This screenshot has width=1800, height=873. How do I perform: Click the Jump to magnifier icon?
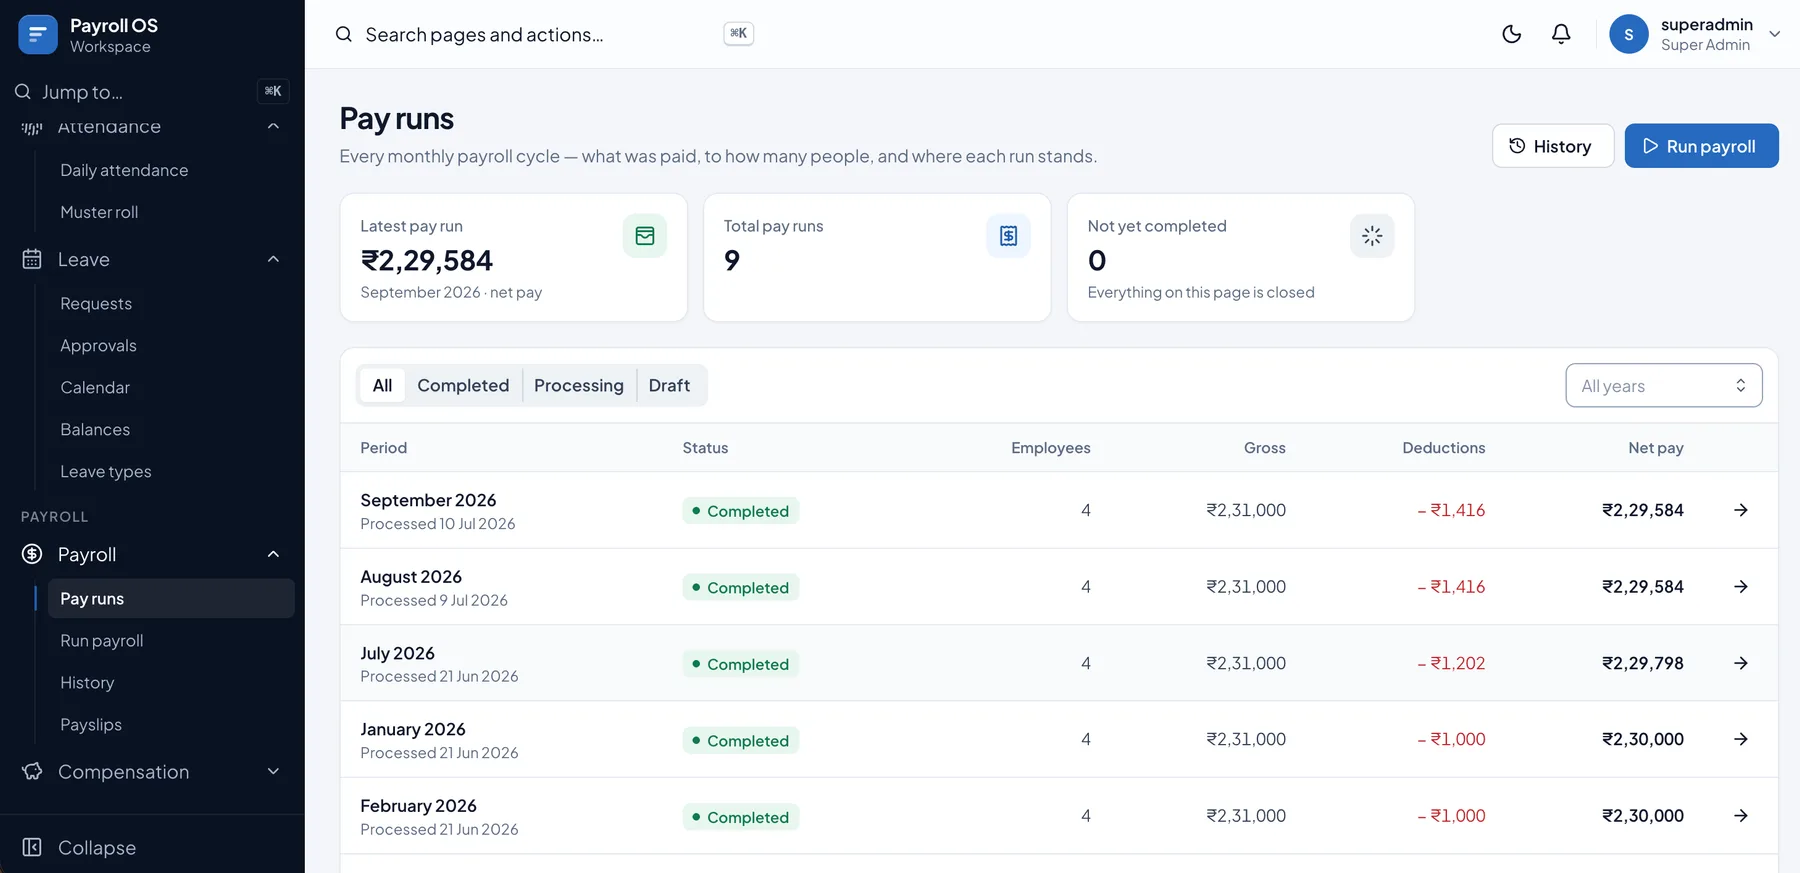pos(23,92)
